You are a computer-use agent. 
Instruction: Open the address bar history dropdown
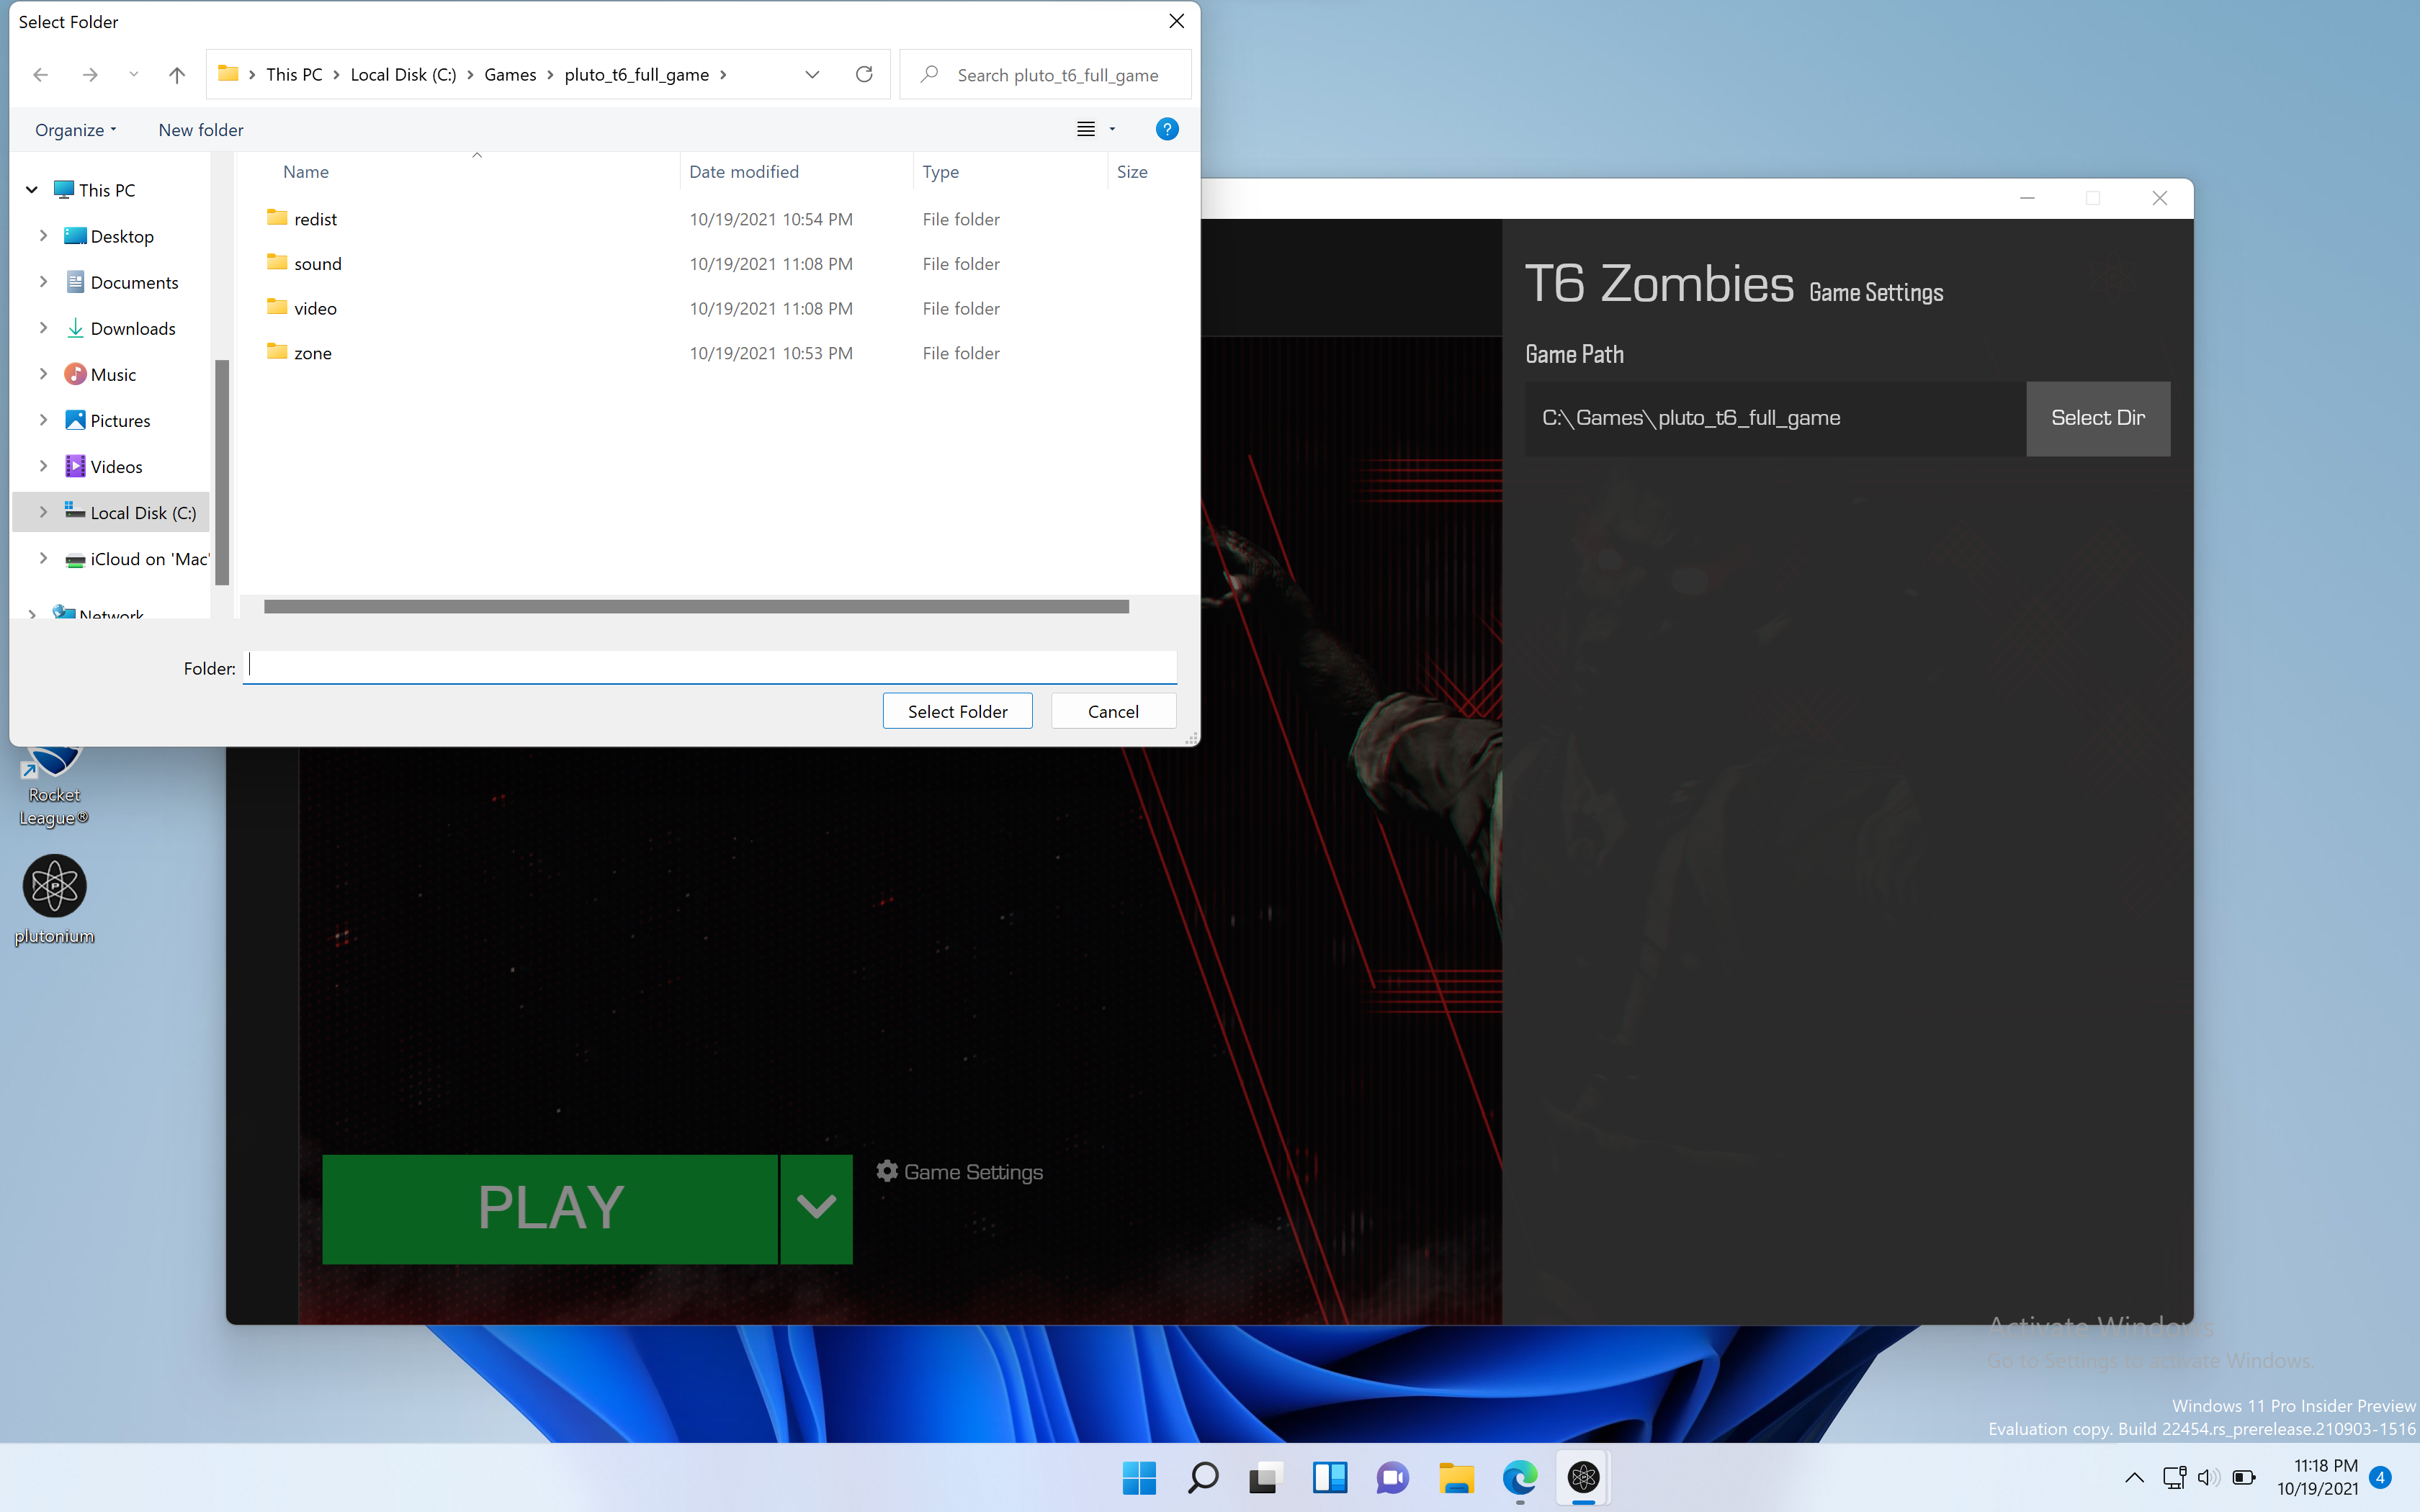point(812,75)
